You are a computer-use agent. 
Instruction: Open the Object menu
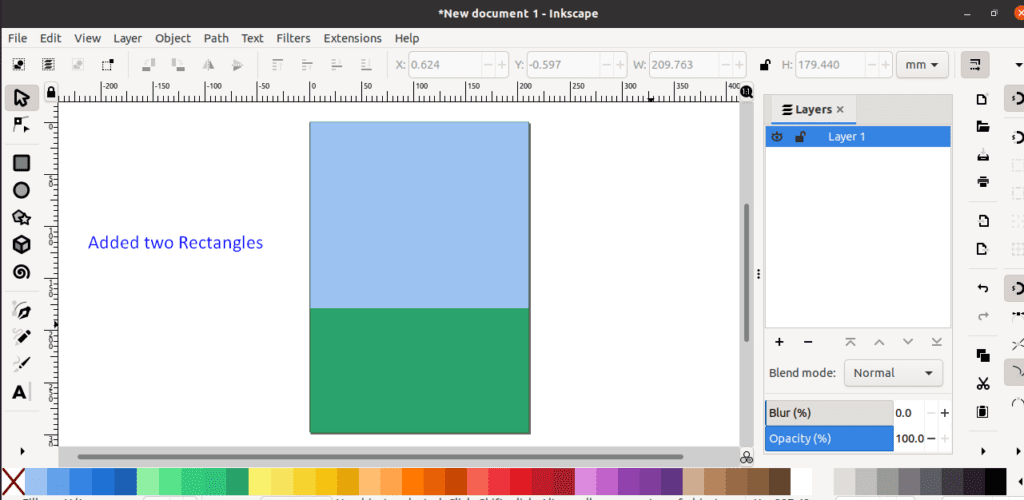(173, 38)
